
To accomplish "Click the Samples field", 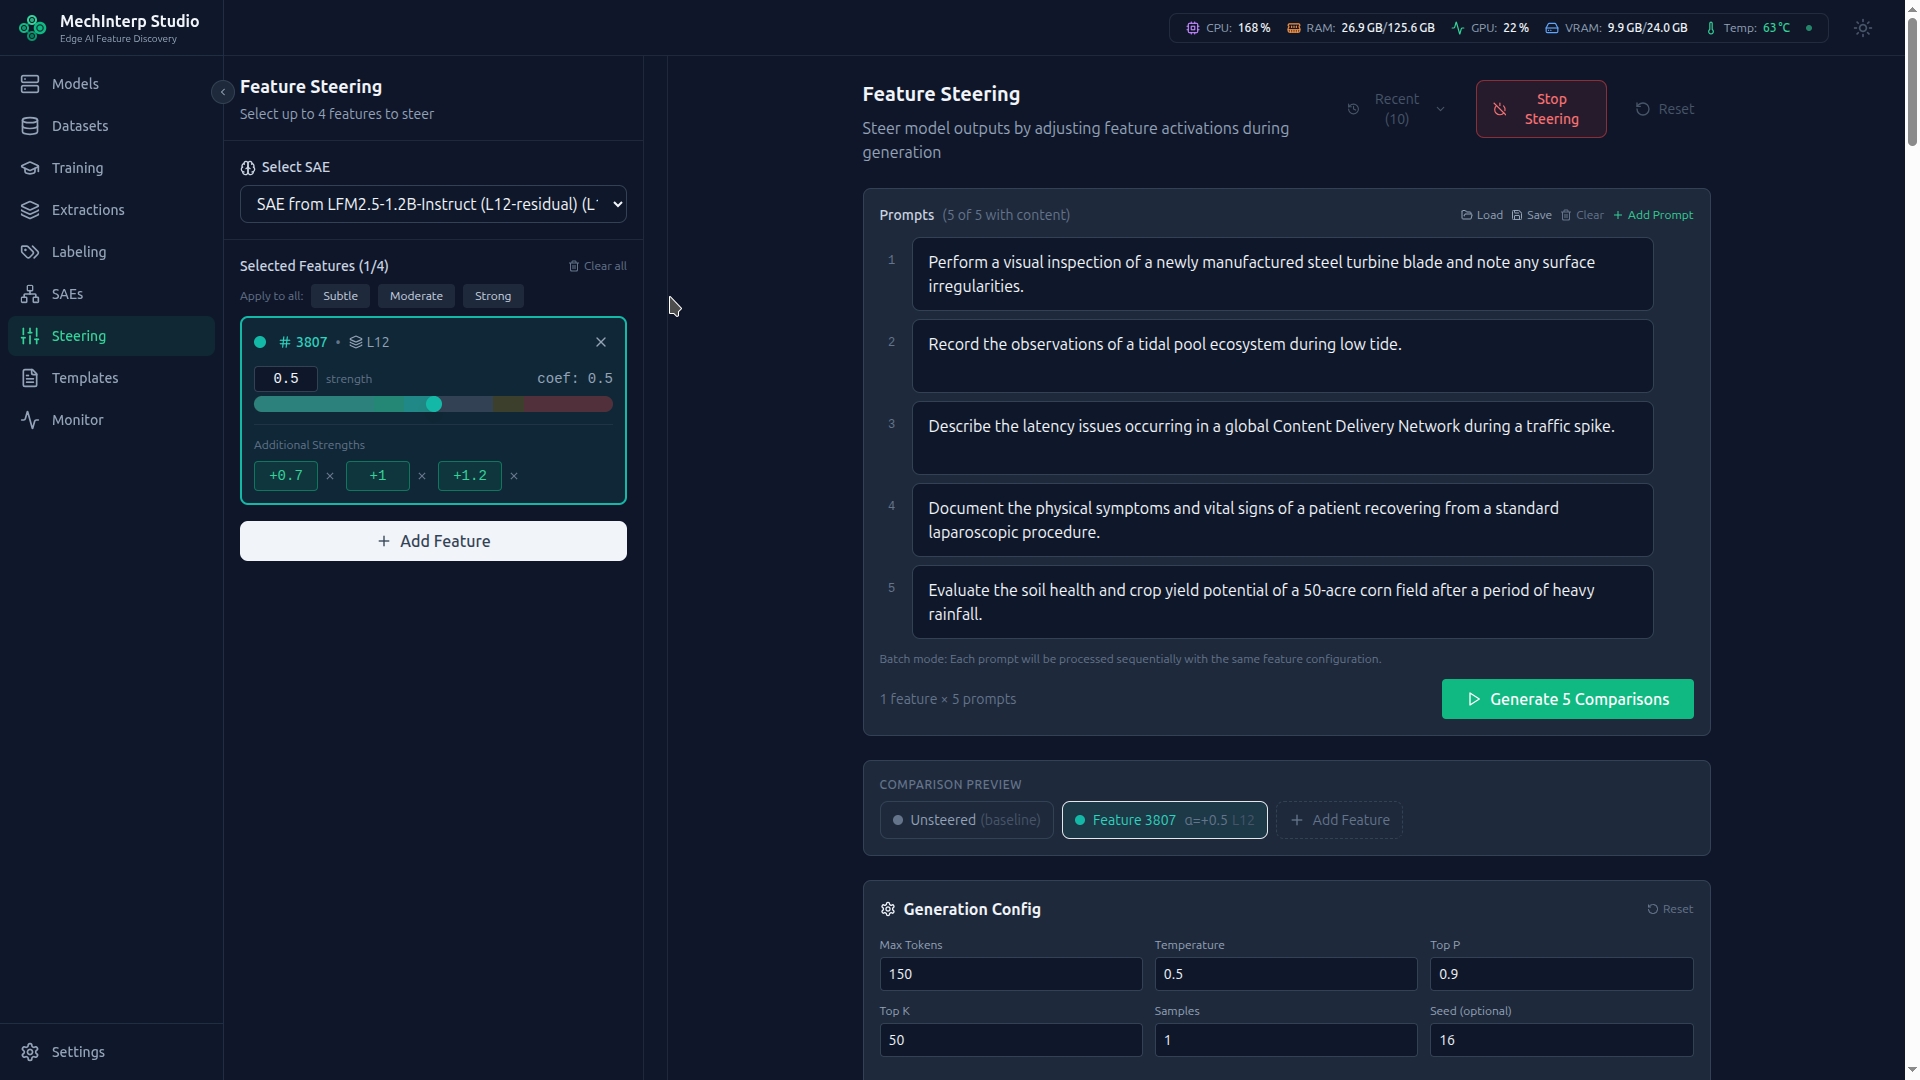I will coord(1285,1040).
